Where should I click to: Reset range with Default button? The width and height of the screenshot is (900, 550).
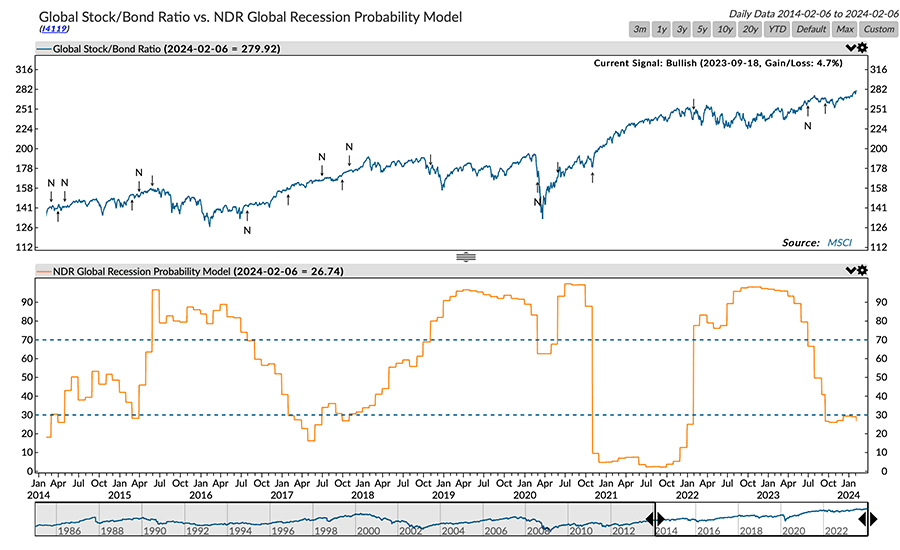coord(811,29)
